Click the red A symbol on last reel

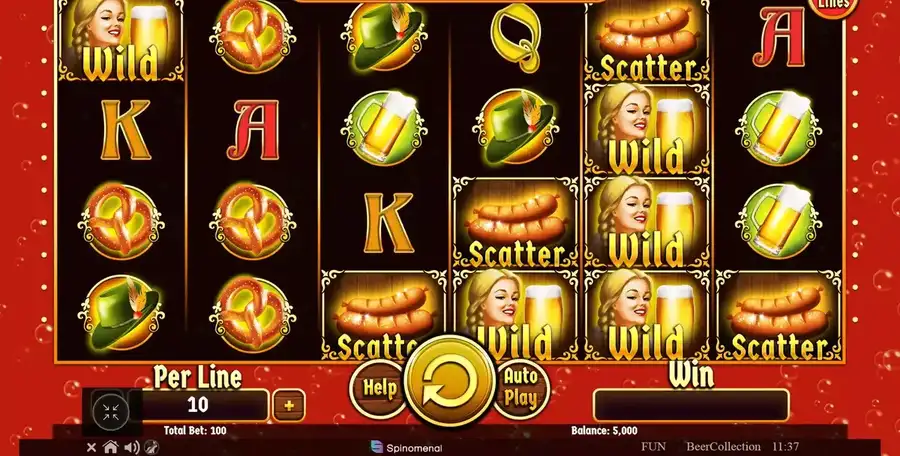(x=779, y=38)
